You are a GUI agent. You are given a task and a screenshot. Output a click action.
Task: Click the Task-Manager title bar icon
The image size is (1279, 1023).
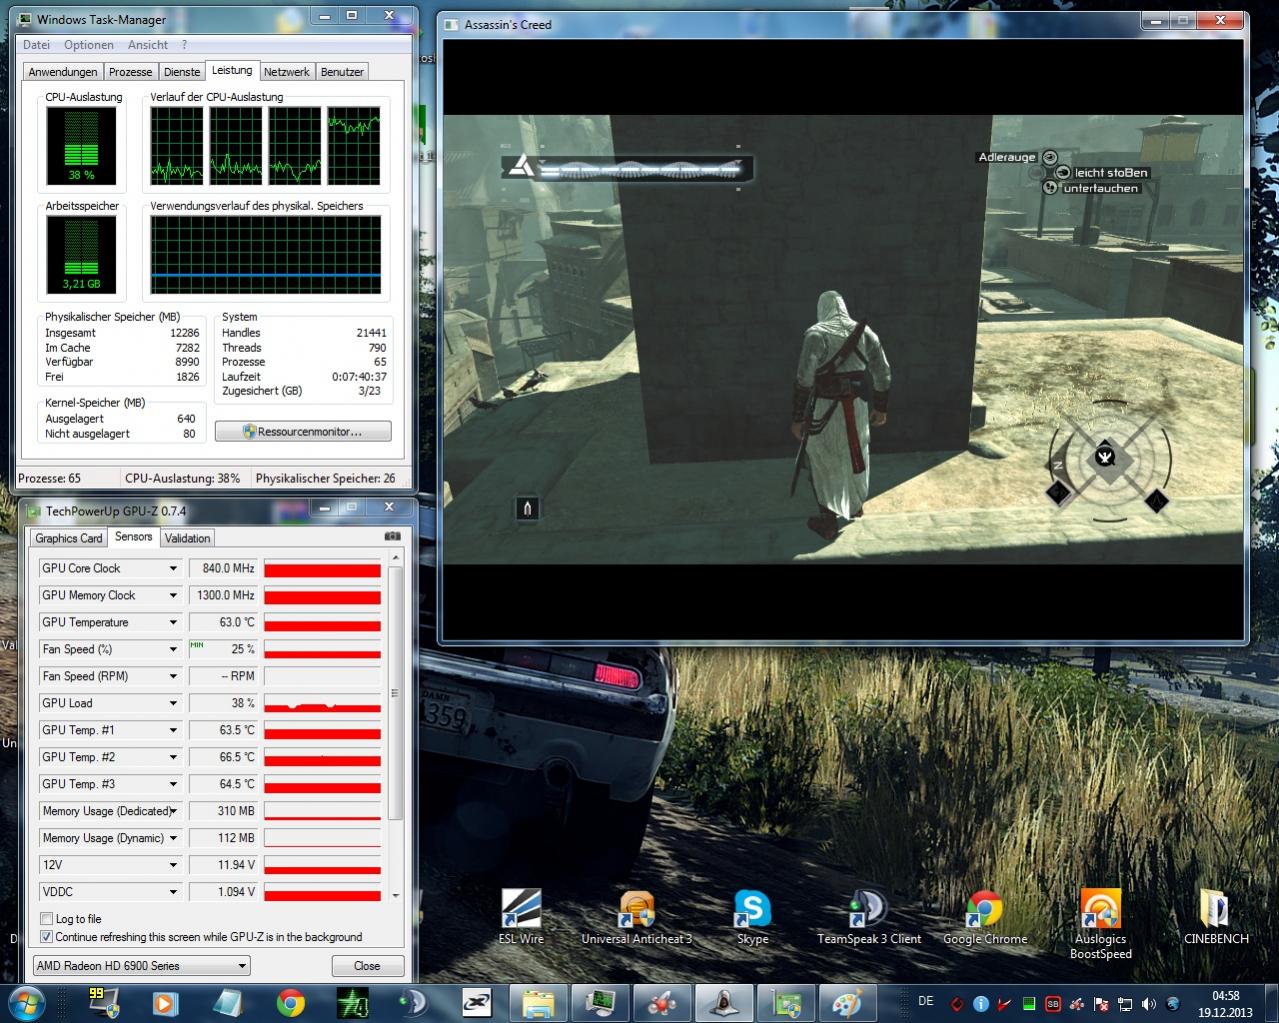point(26,19)
